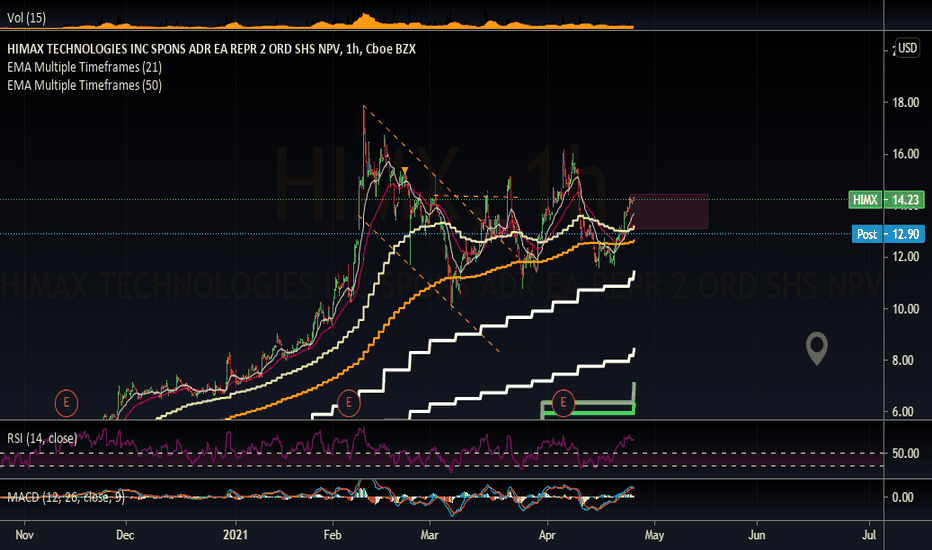This screenshot has width=932, height=550.
Task: Click the Dec label on time axis
Action: tap(125, 535)
